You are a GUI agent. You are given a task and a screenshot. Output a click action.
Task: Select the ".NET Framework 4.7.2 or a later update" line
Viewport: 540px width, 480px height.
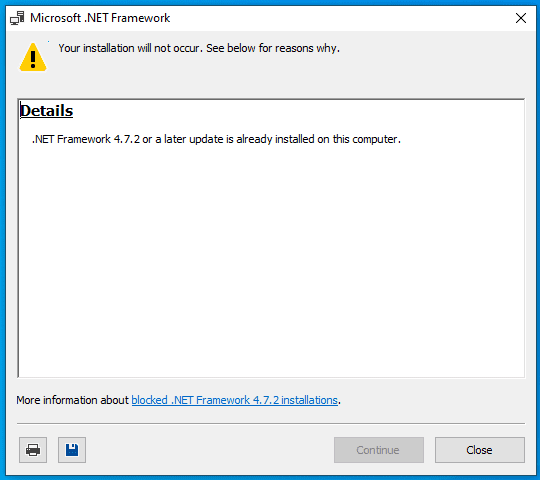click(x=216, y=139)
